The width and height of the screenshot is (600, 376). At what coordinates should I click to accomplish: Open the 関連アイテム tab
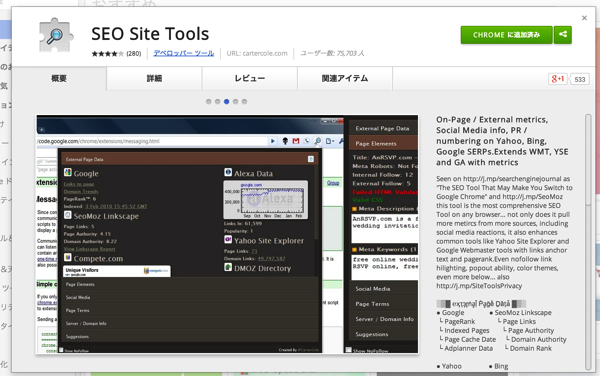point(345,78)
